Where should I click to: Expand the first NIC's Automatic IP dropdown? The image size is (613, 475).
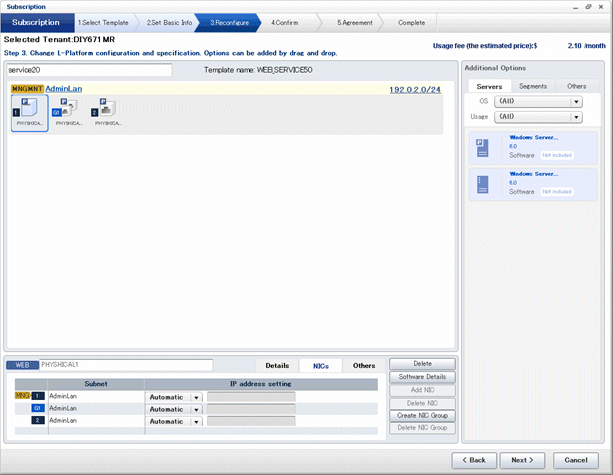(x=197, y=397)
